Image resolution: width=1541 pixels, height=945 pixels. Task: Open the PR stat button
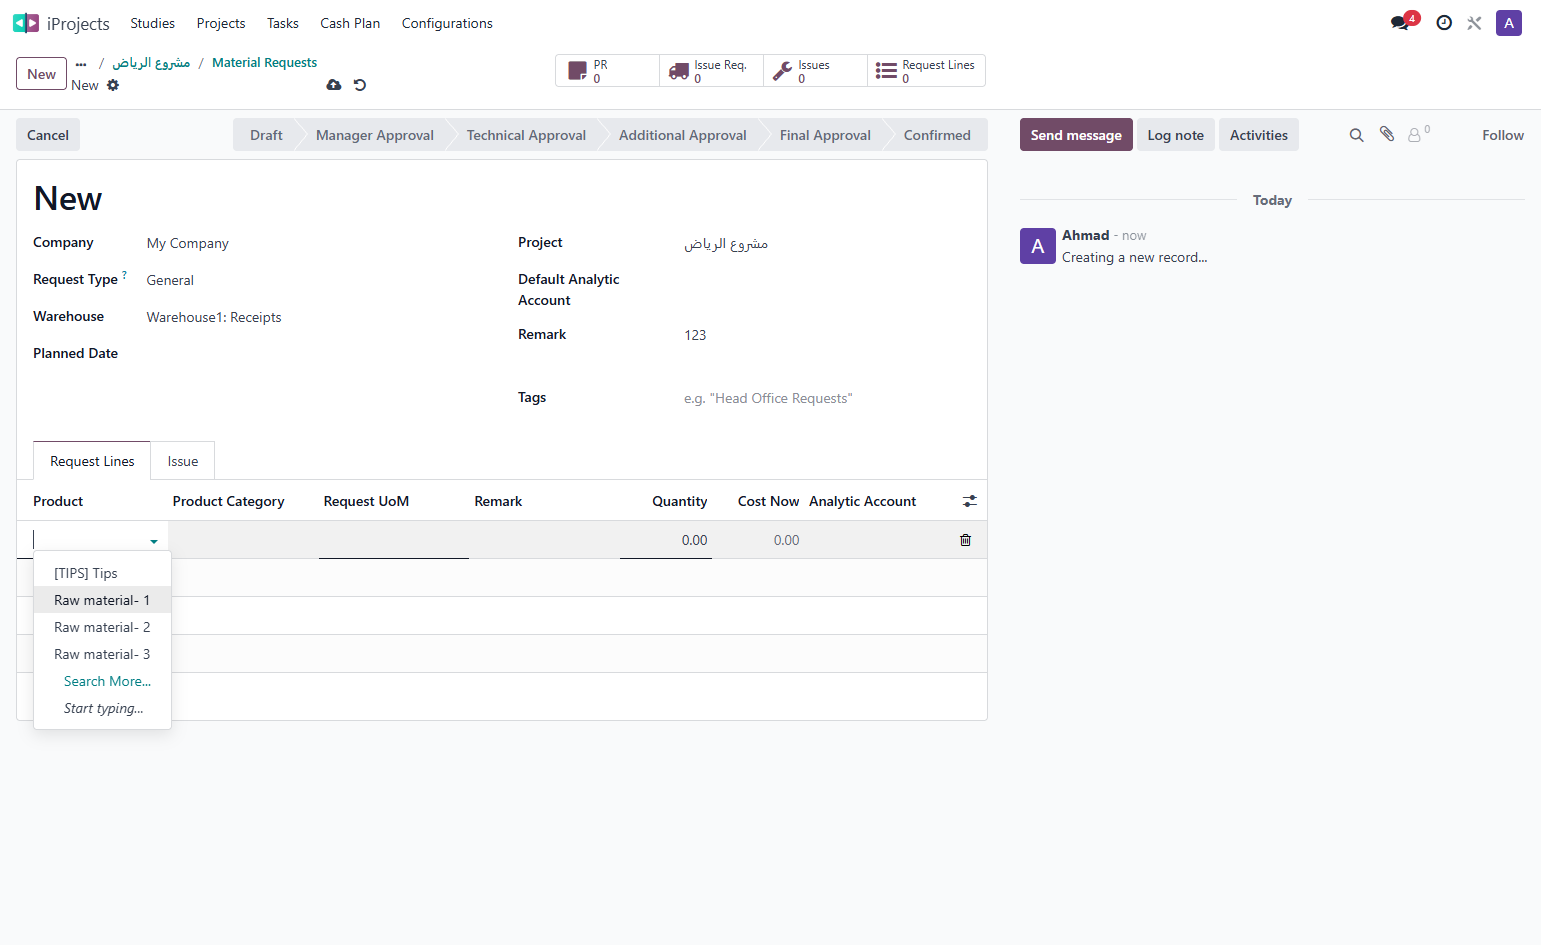coord(607,71)
